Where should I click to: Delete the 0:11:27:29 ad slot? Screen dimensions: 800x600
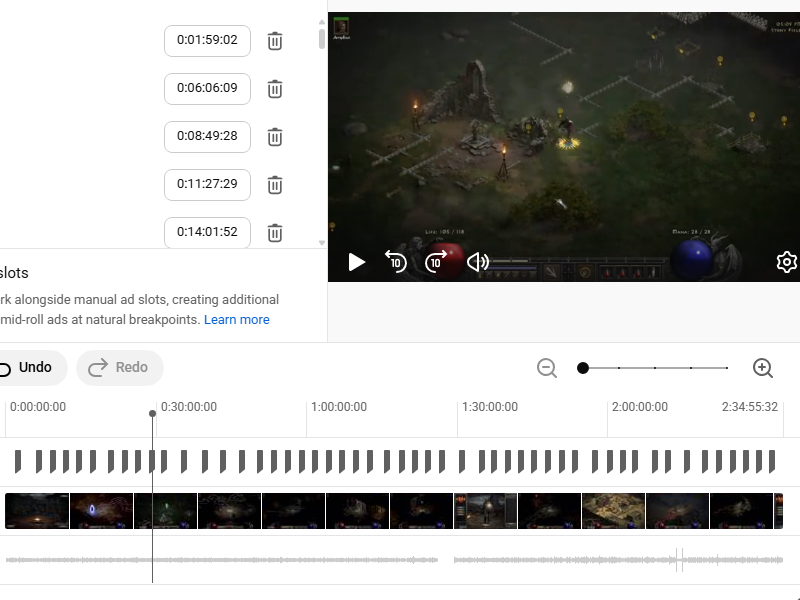pos(274,185)
